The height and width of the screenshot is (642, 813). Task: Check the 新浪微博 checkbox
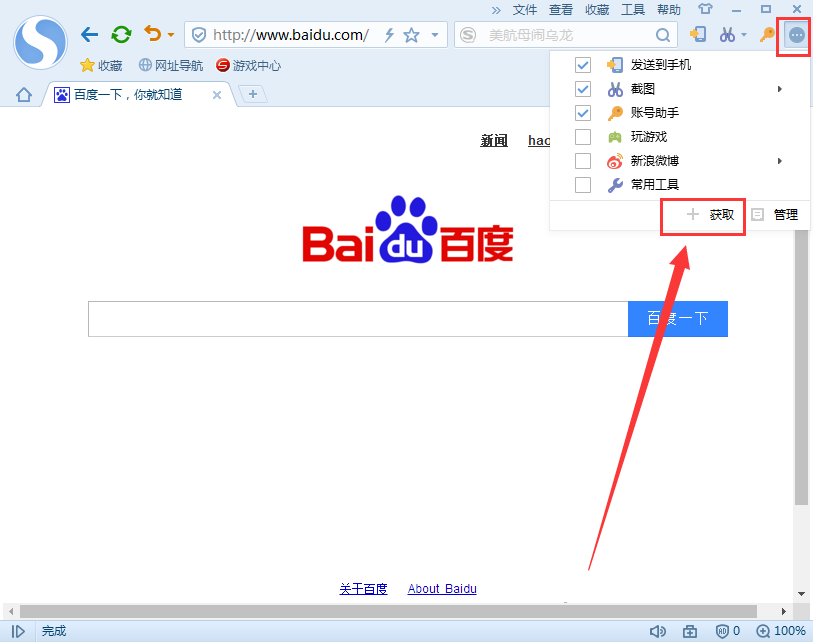click(583, 161)
